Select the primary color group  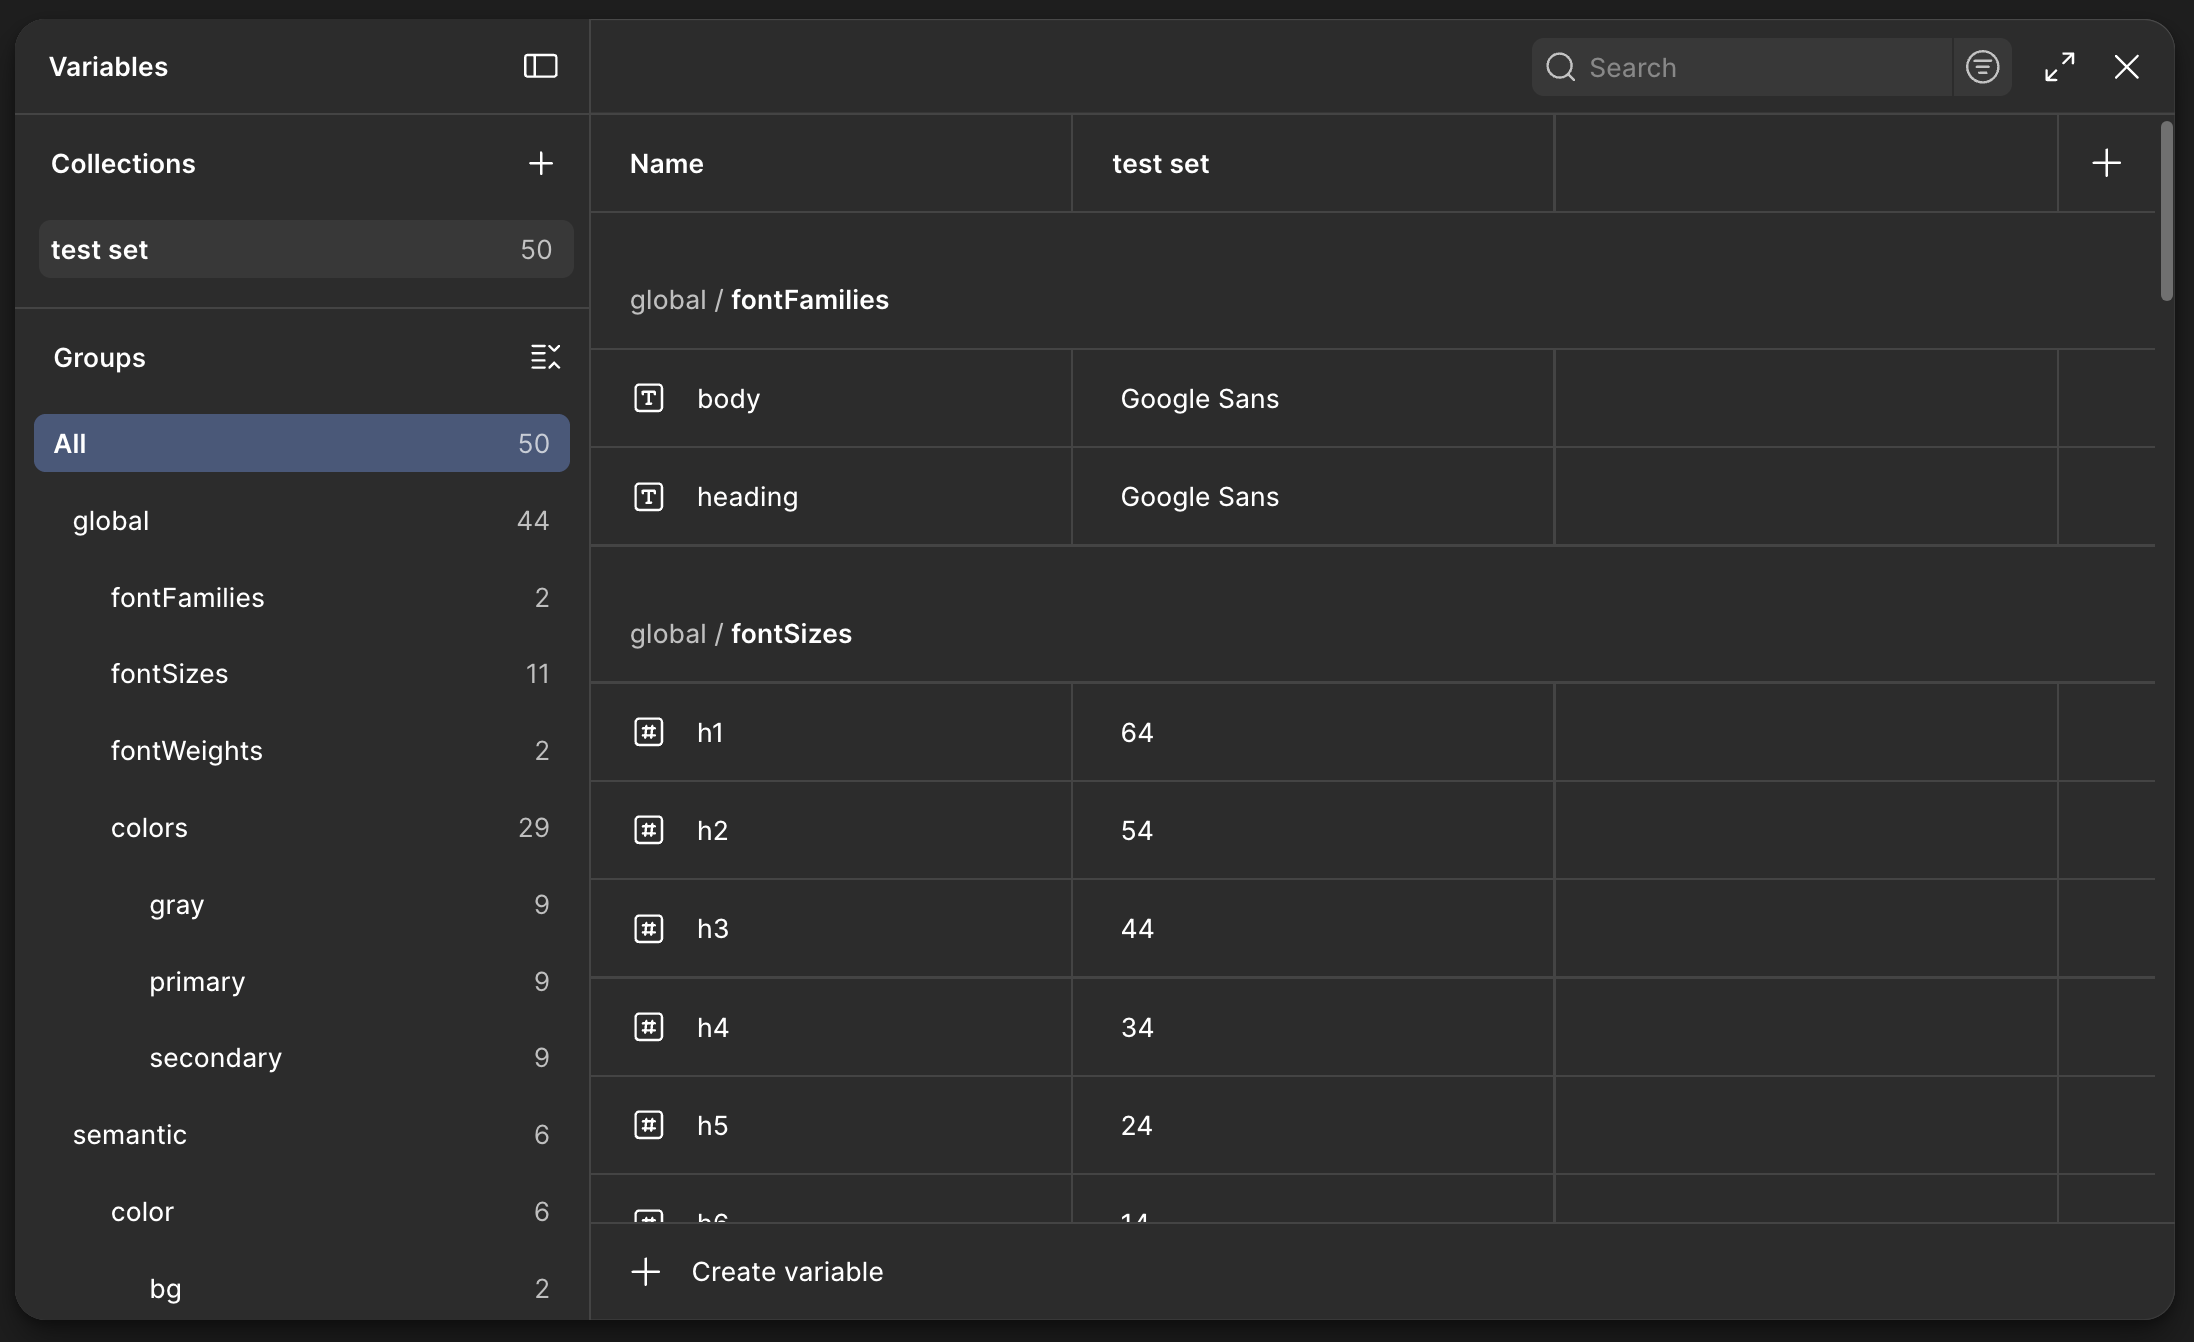[302, 981]
